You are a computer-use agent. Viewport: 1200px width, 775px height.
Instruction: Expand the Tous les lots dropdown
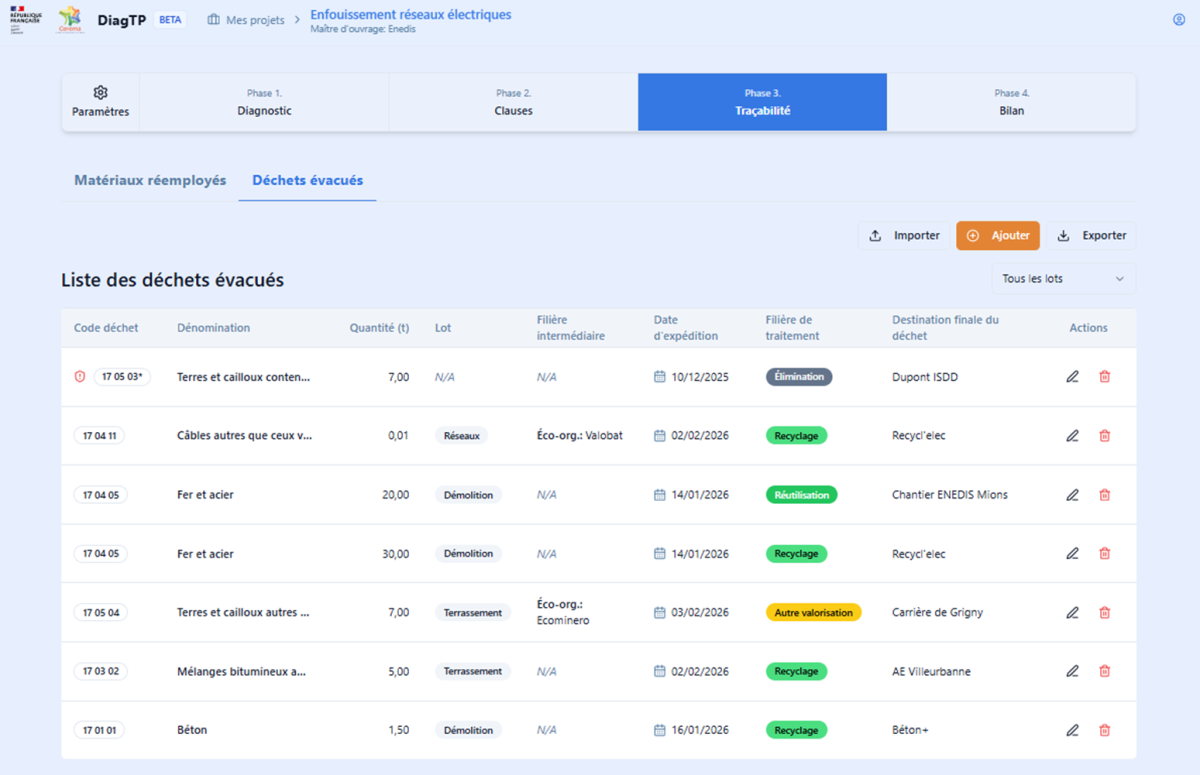1063,279
